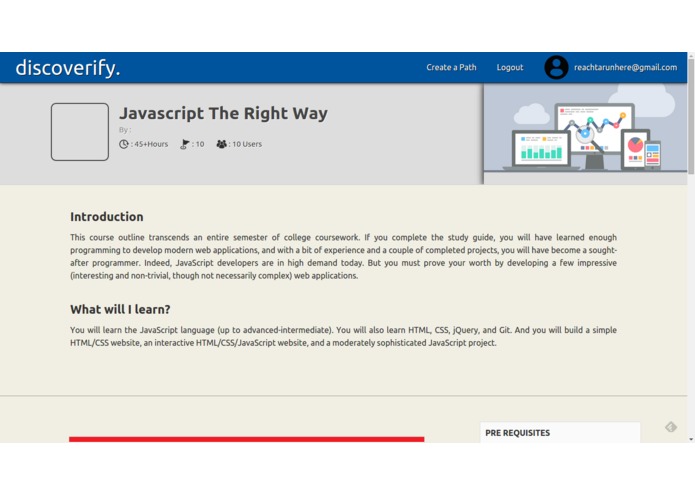This screenshot has height=494, width=695.
Task: Click the flag icon beside 10
Action: [x=184, y=144]
